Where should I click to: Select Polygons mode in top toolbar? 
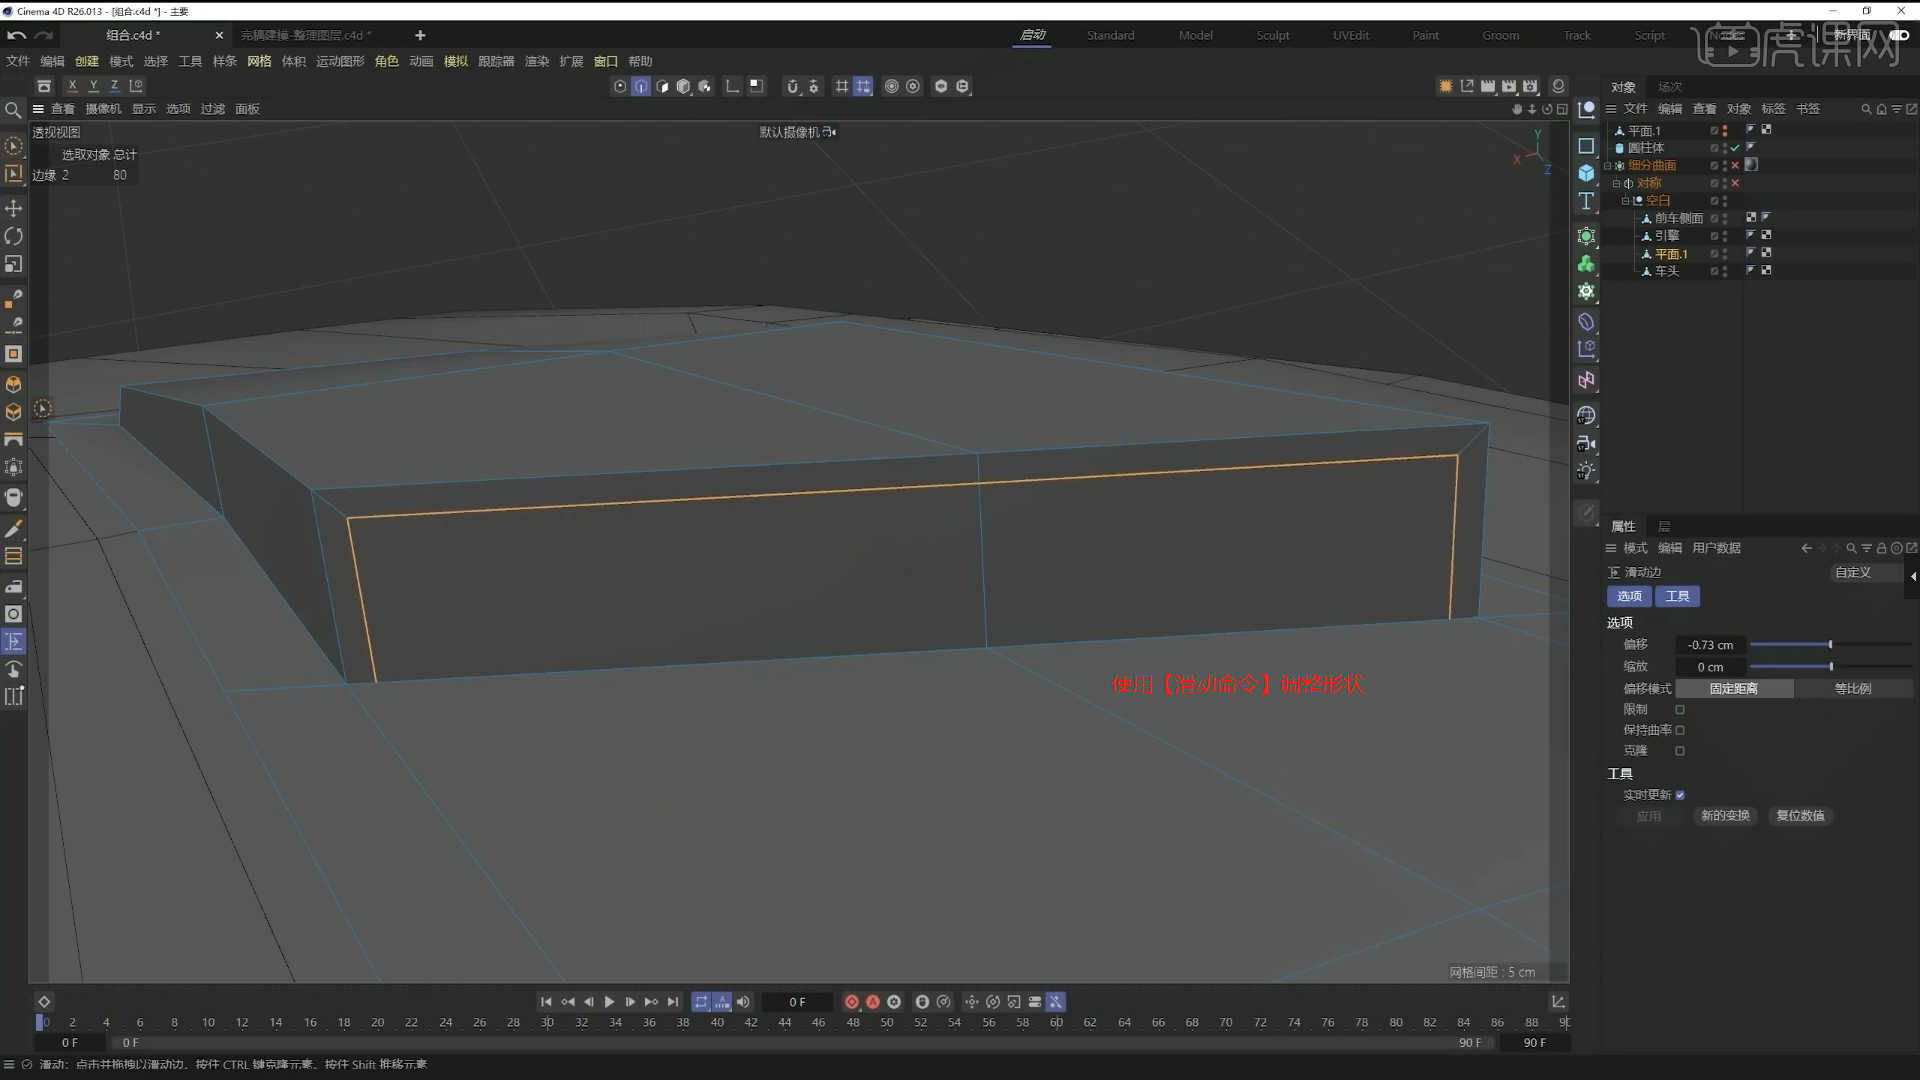coord(662,86)
